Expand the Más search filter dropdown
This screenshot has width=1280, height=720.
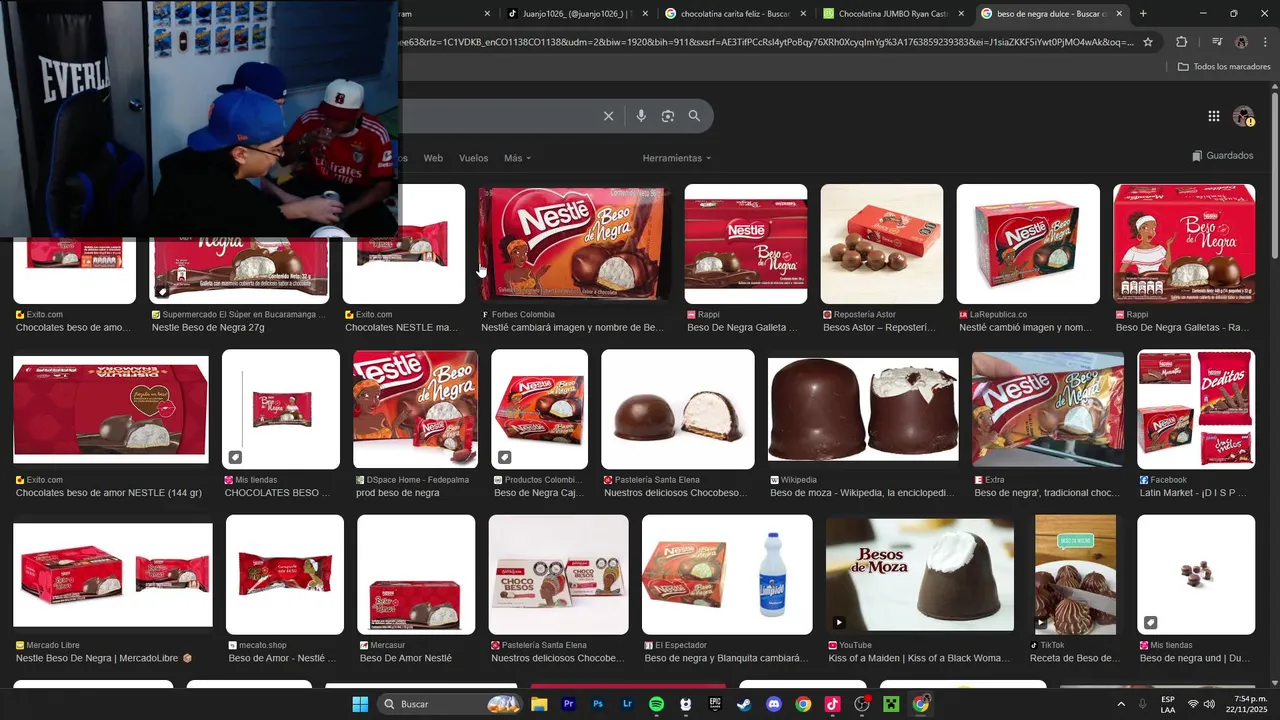click(517, 158)
